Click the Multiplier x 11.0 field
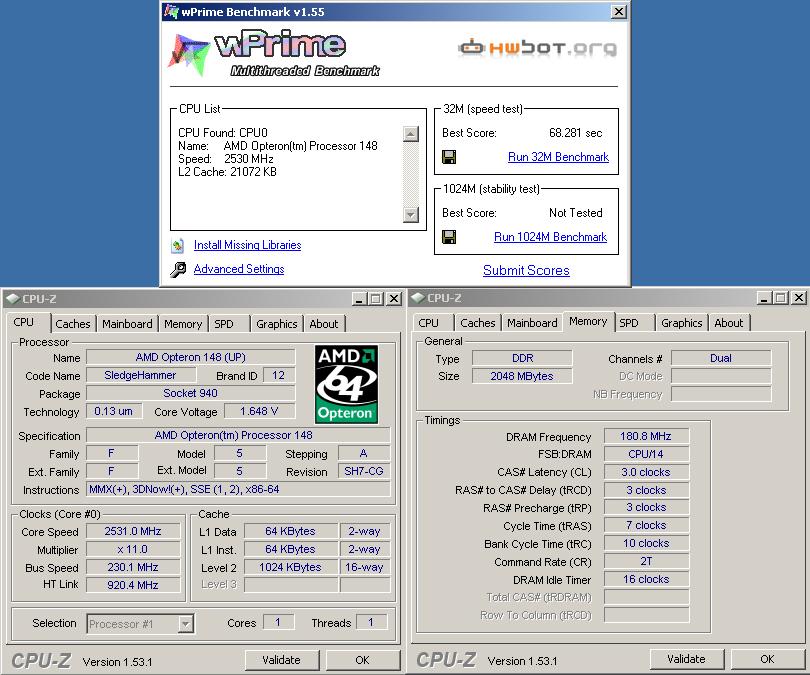Screen dimensions: 810x675 click(133, 550)
